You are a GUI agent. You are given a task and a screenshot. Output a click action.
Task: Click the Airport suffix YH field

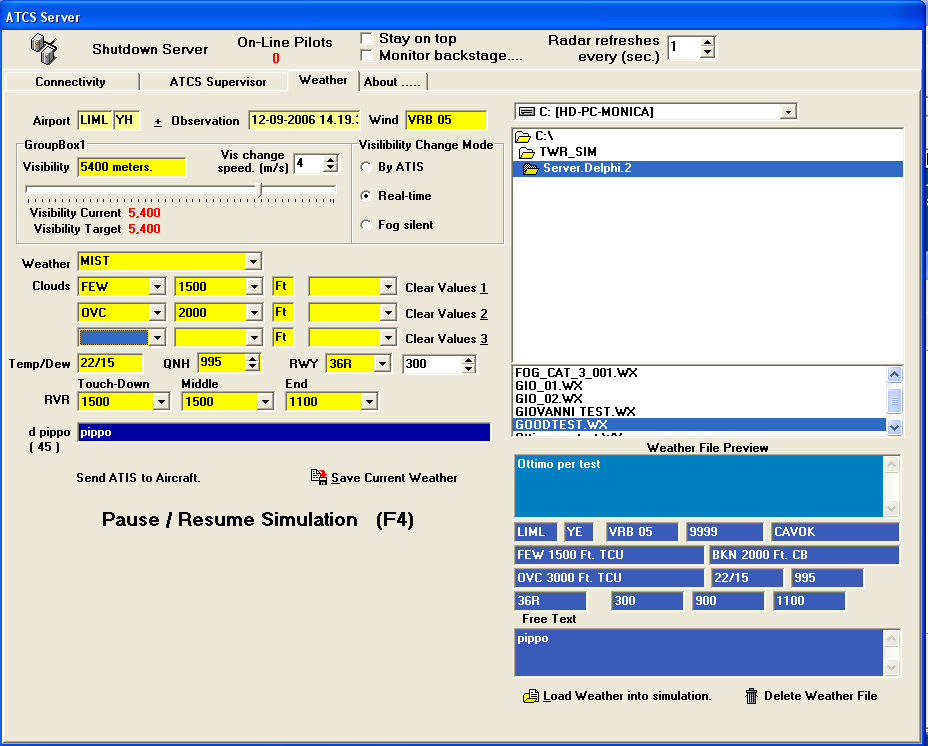tap(127, 120)
